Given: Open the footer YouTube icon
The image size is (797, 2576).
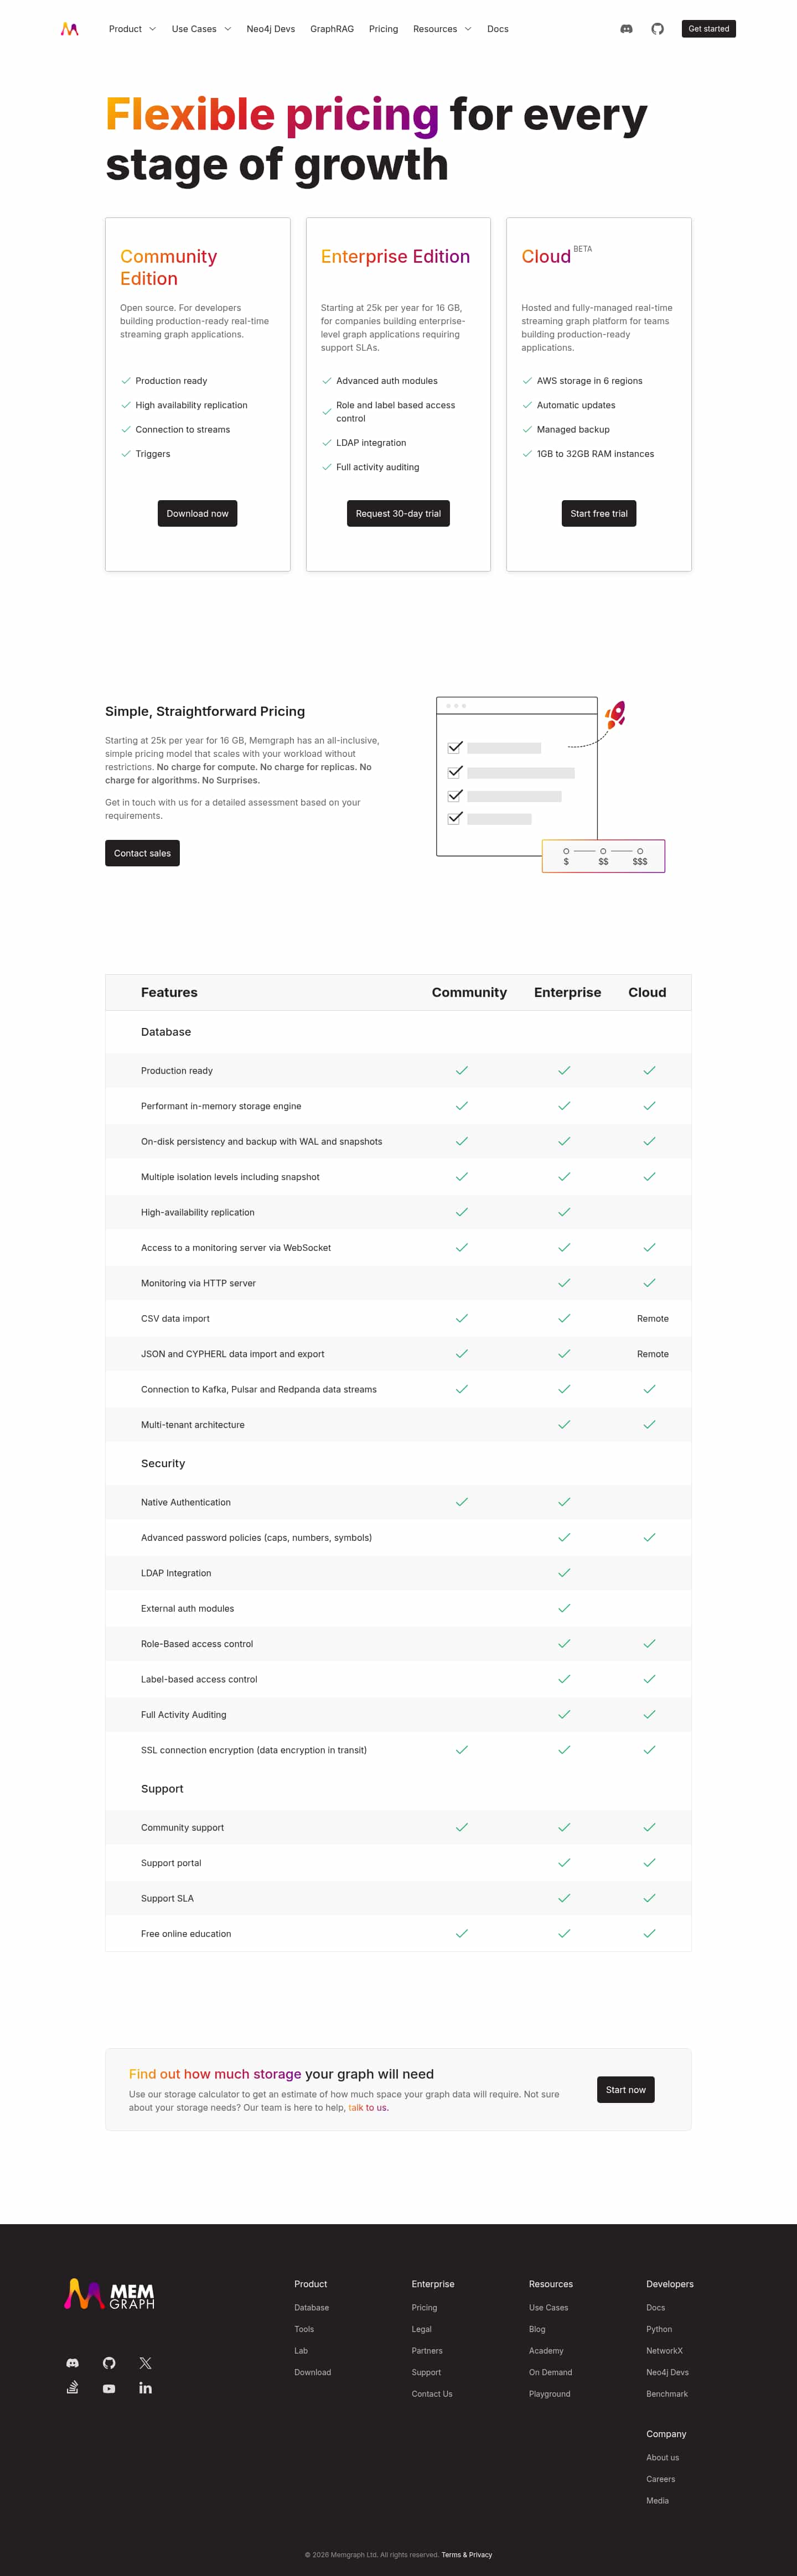Looking at the screenshot, I should pyautogui.click(x=109, y=2388).
